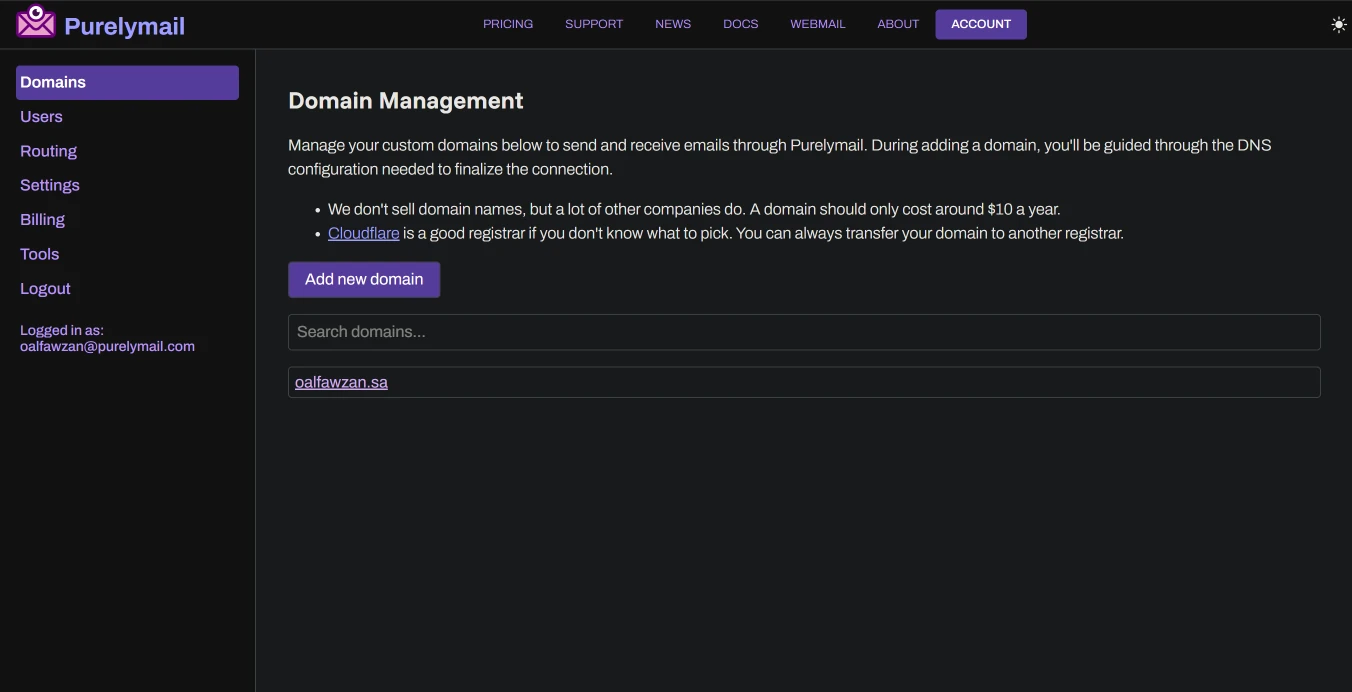This screenshot has height=692, width=1352.
Task: Go to the Support page
Action: 594,24
